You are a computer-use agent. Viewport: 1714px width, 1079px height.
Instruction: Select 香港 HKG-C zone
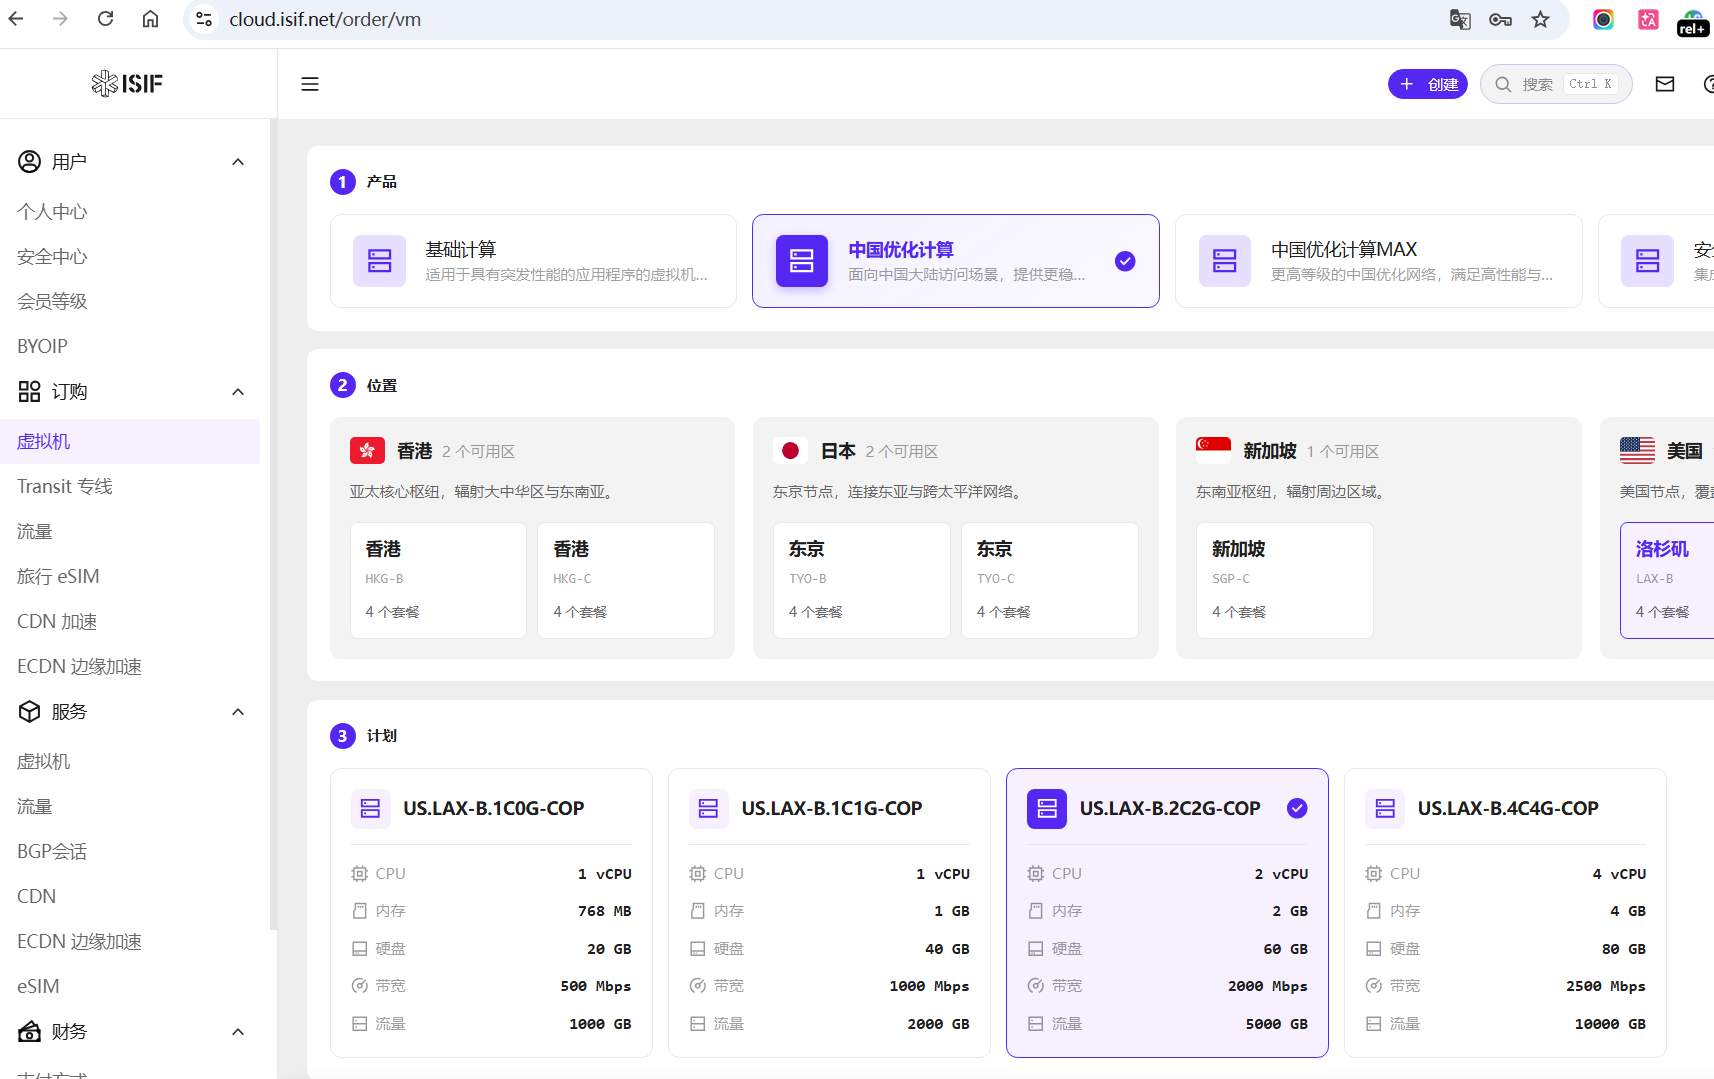click(x=626, y=580)
